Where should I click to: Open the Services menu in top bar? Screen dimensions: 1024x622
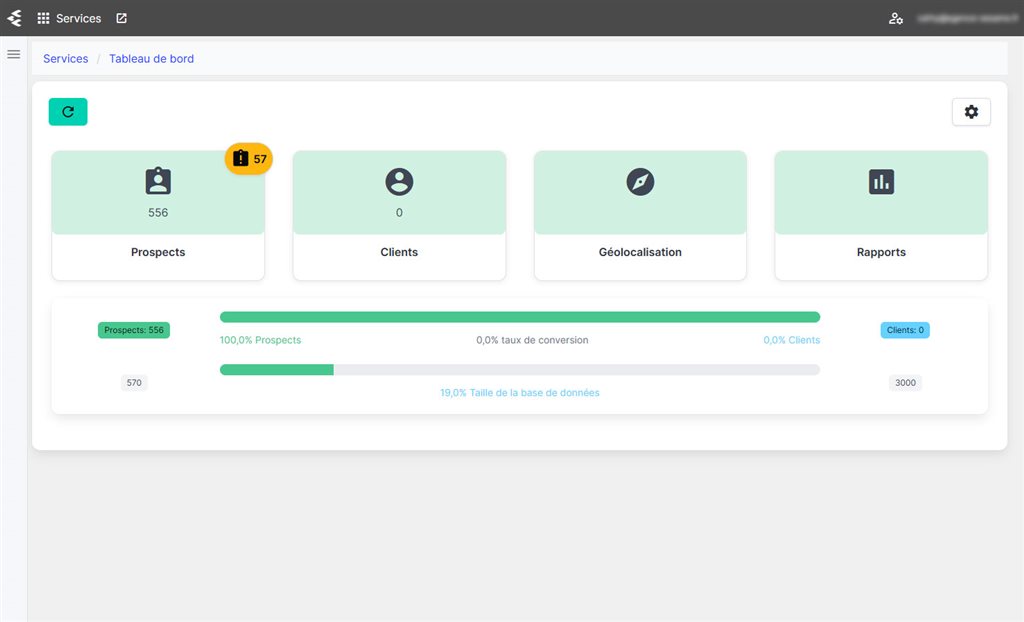pos(78,18)
